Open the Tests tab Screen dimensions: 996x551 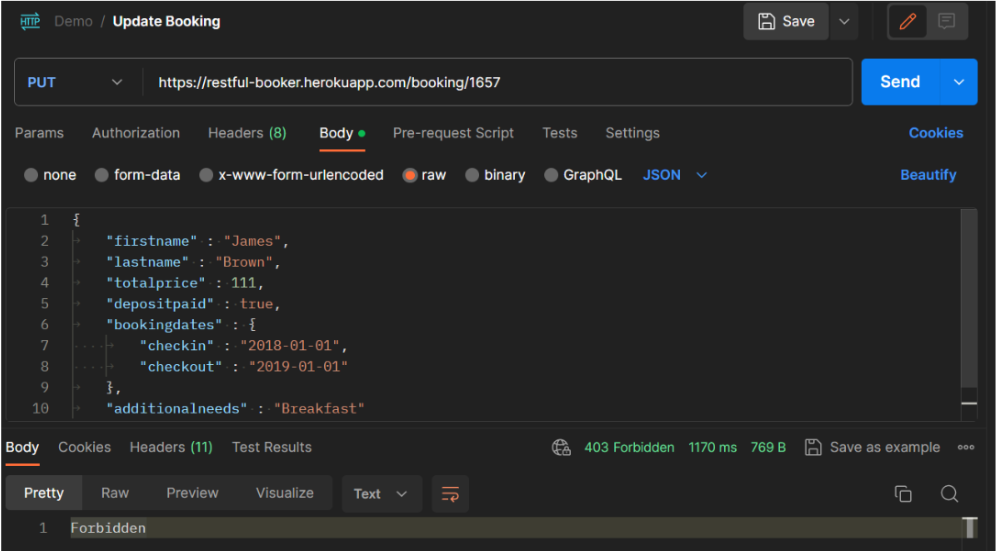(560, 133)
